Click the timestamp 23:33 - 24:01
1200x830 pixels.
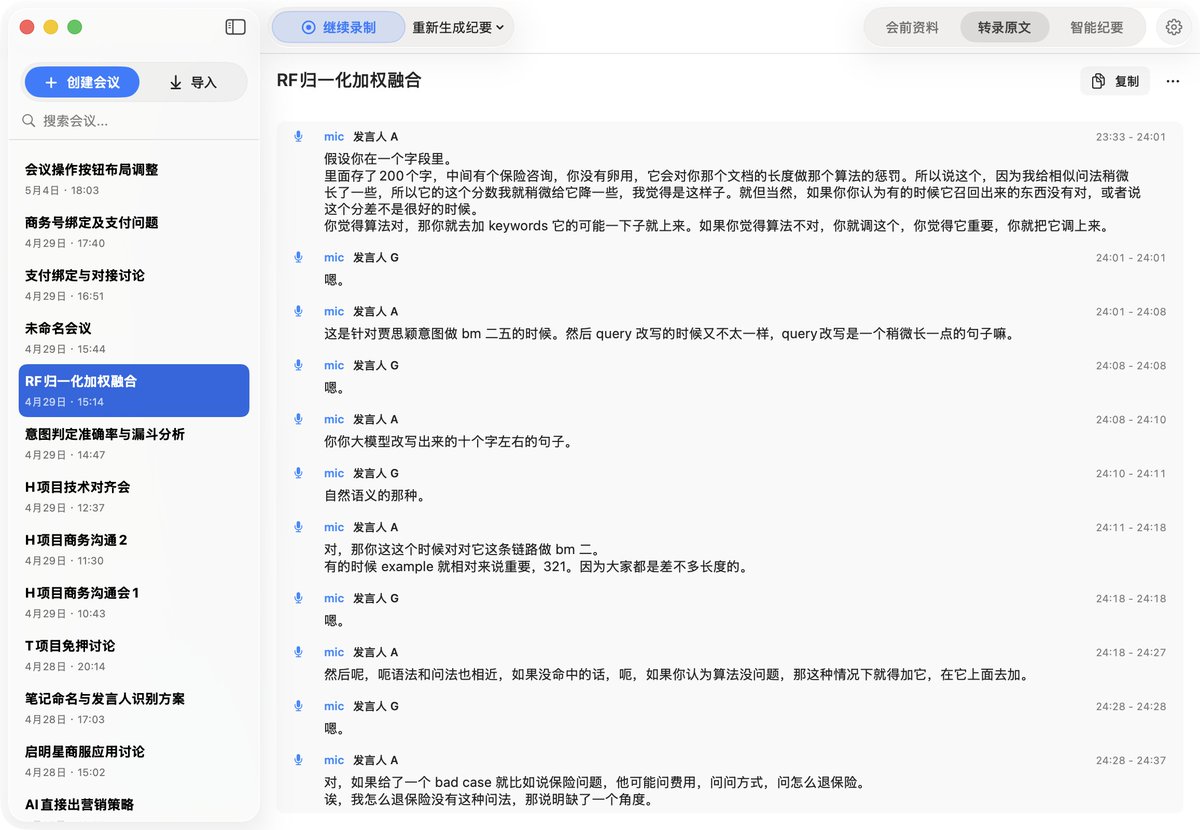tap(1130, 138)
